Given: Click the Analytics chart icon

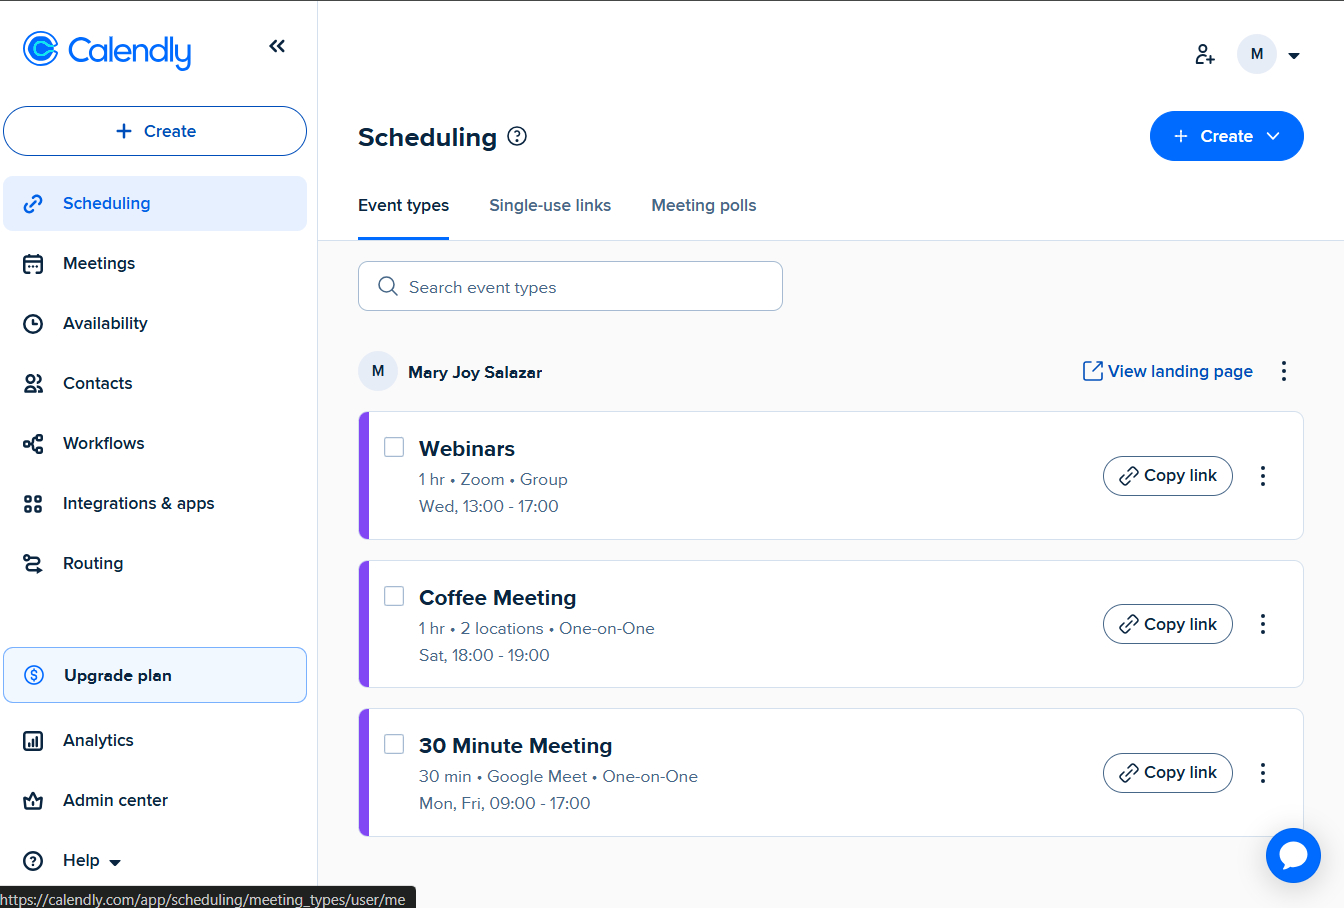Looking at the screenshot, I should click(x=33, y=741).
